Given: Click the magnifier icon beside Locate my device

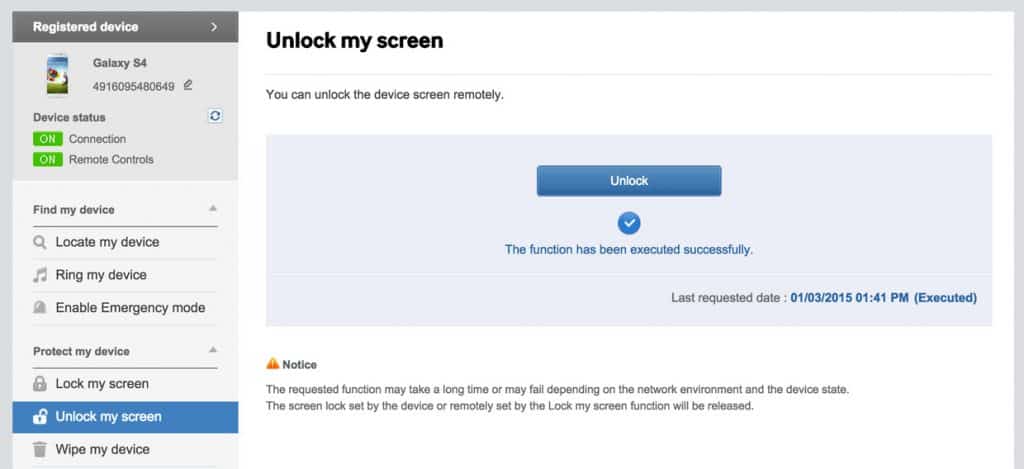Looking at the screenshot, I should coord(40,242).
